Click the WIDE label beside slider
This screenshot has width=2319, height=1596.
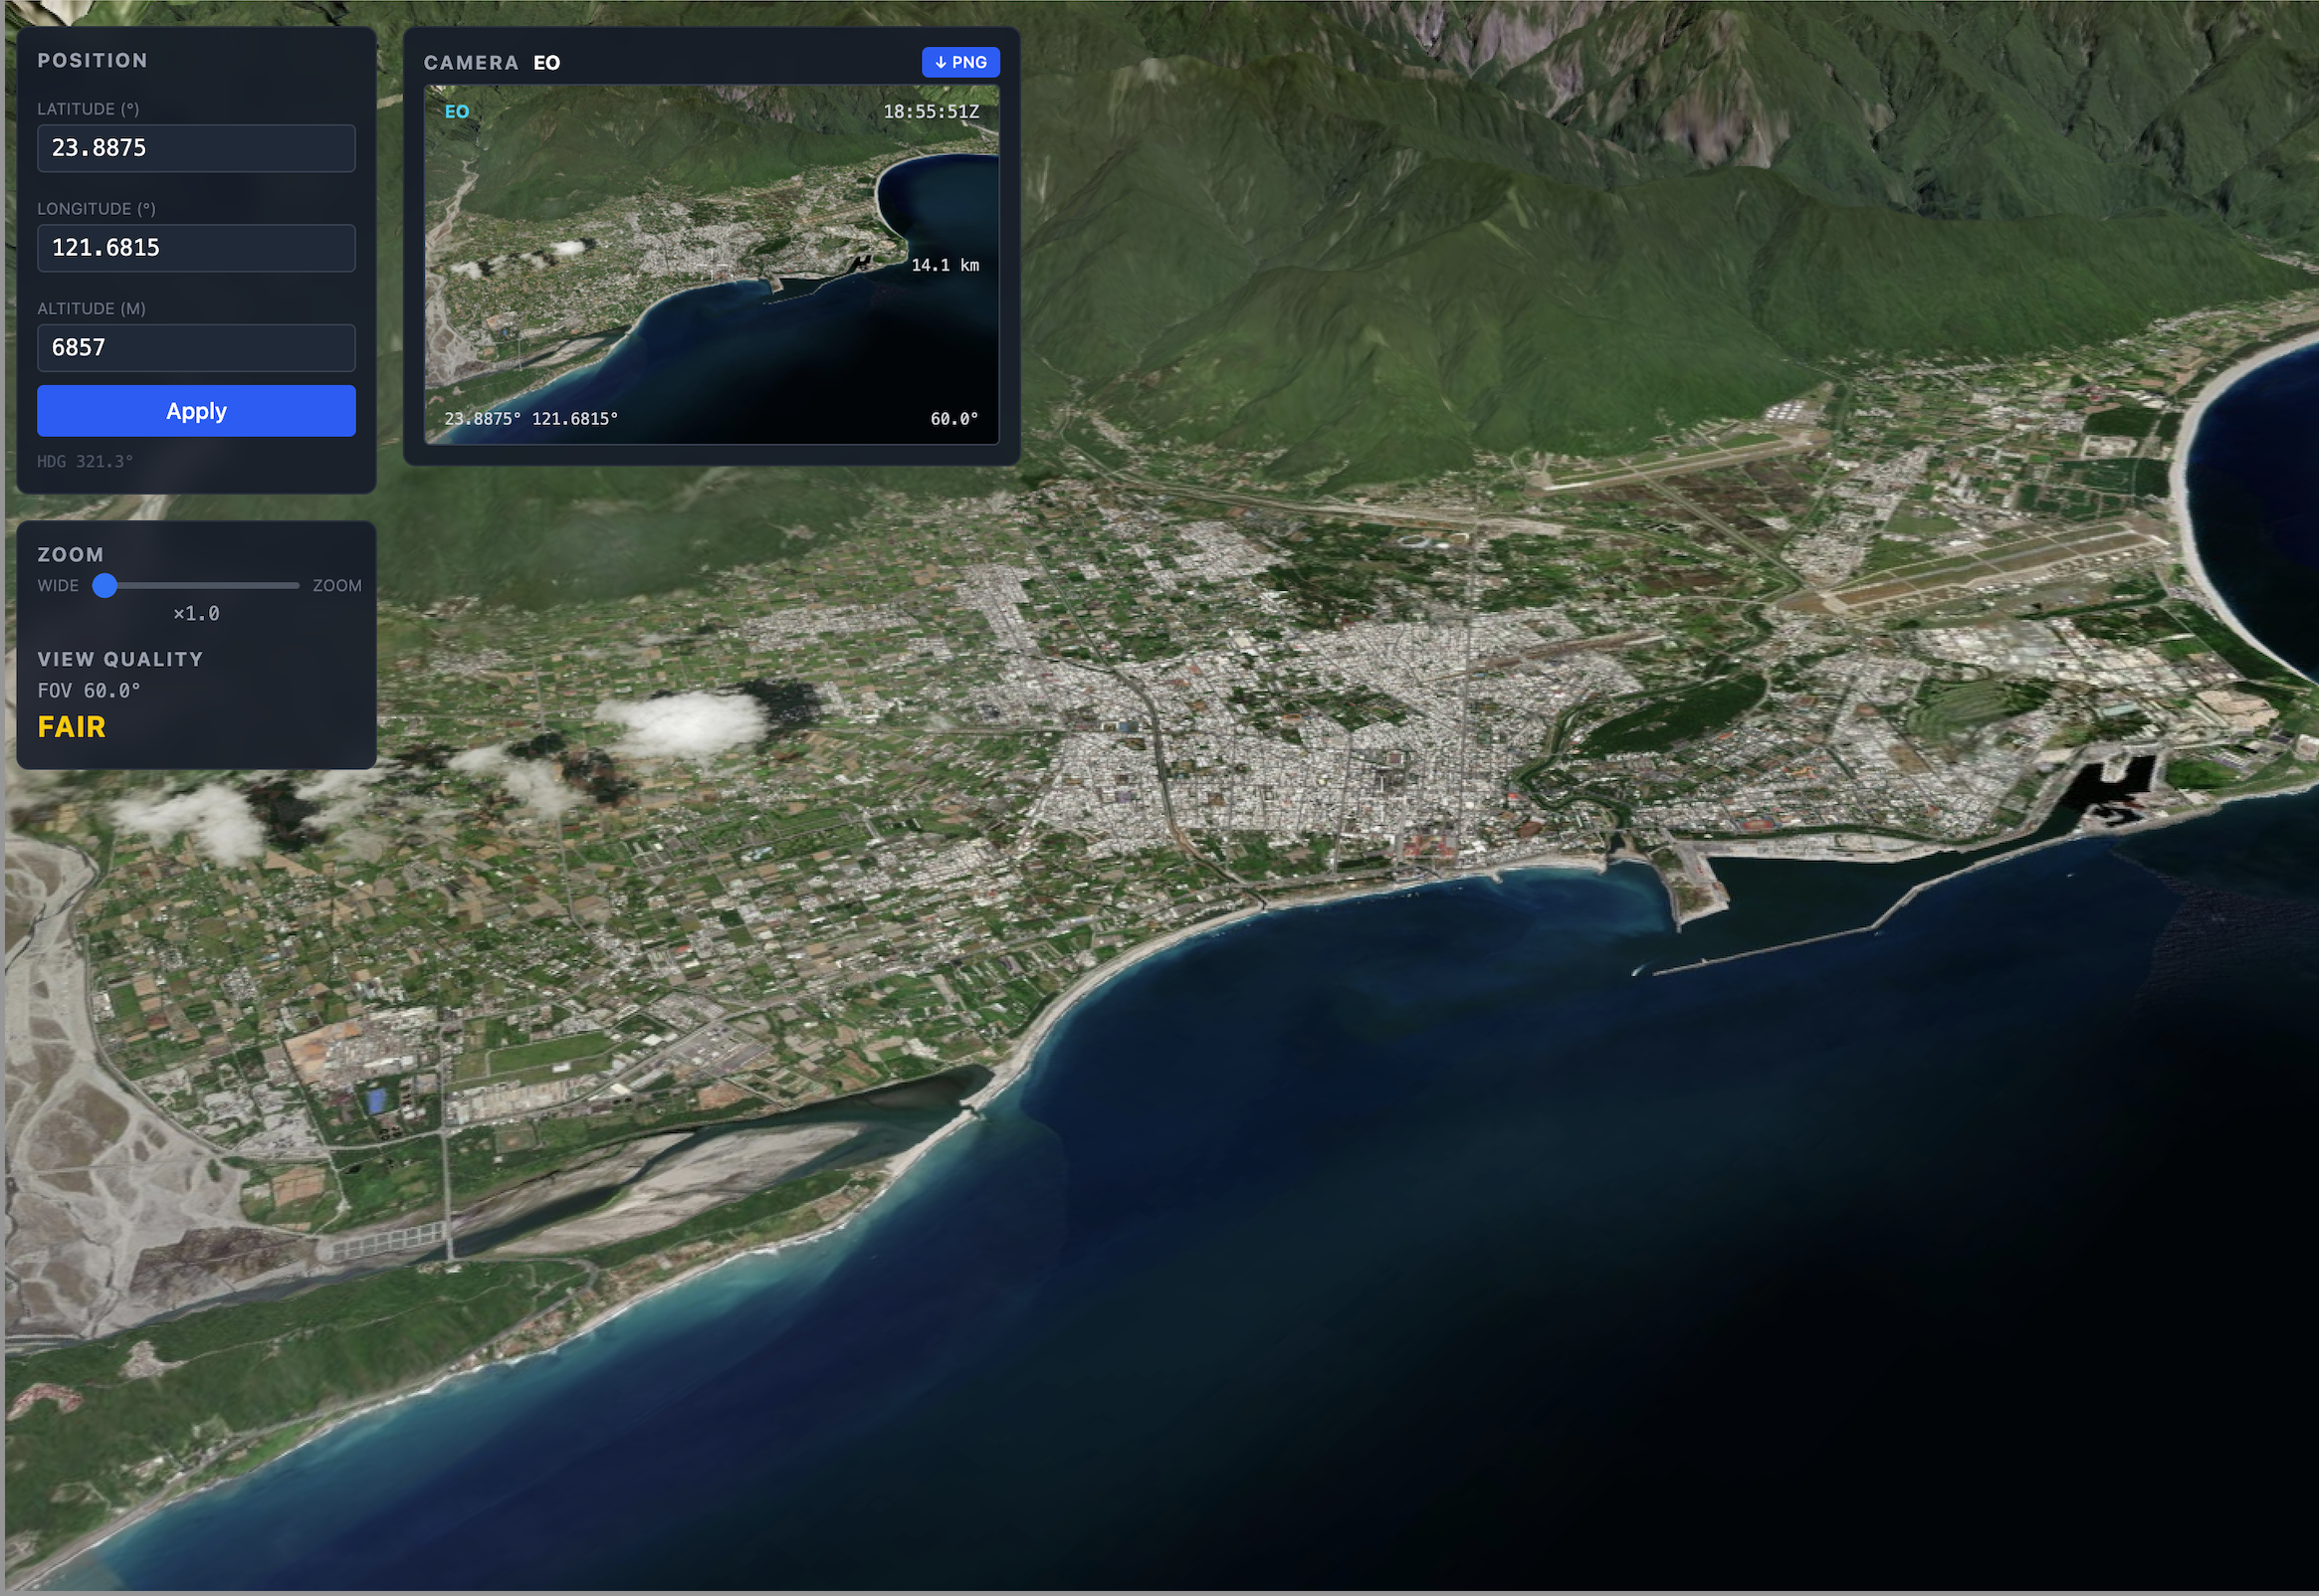click(x=58, y=586)
